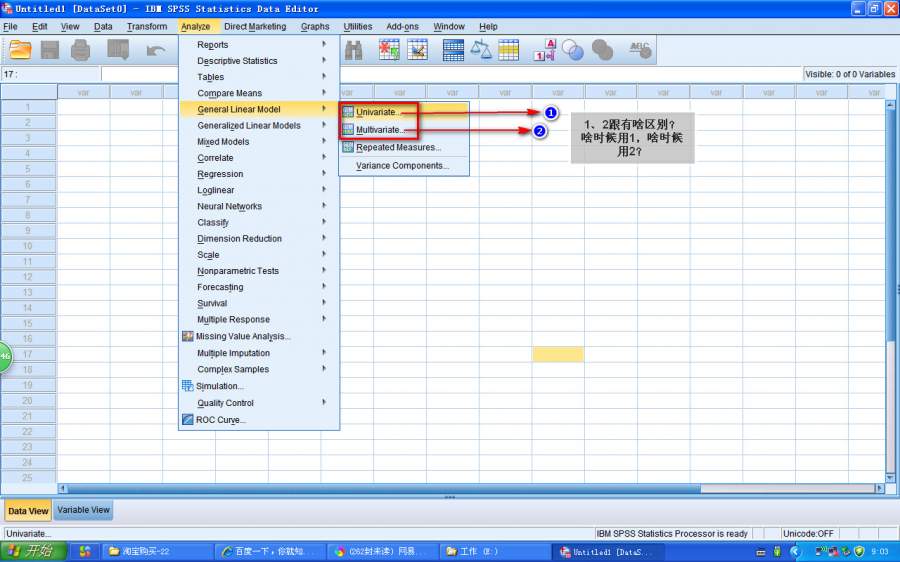The width and height of the screenshot is (900, 562).
Task: Open the Add-ons menu
Action: [402, 26]
